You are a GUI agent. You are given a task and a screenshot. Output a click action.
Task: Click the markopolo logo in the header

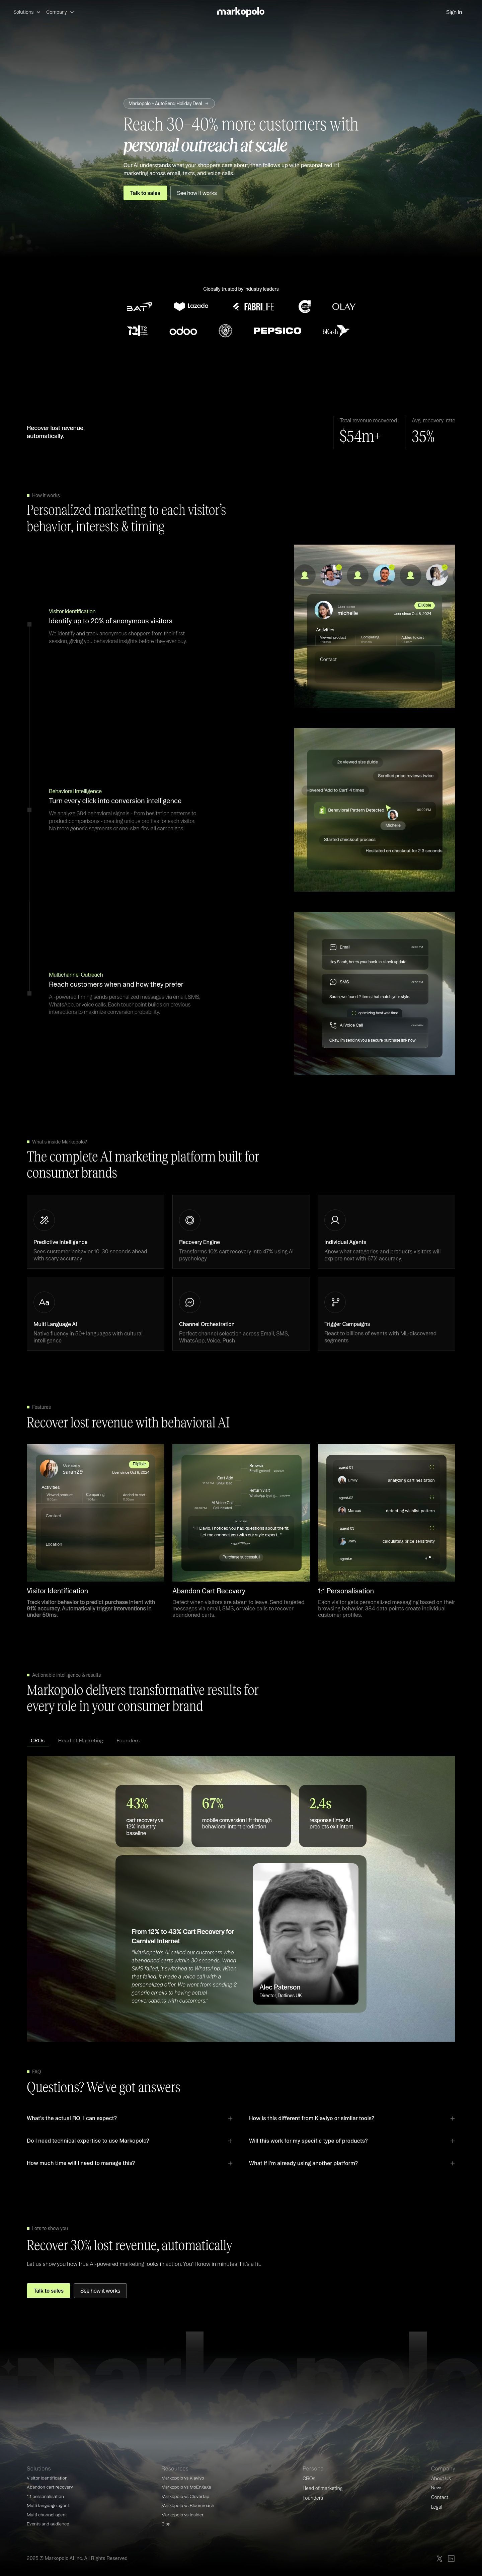tap(241, 12)
